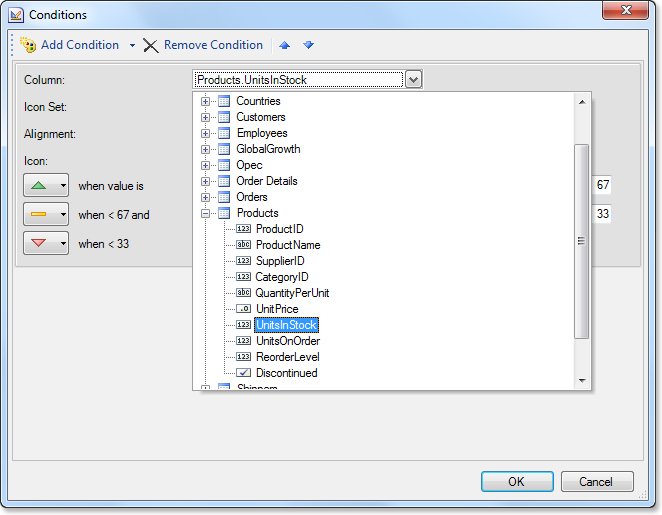The width and height of the screenshot is (662, 515).
Task: Choose the CategoryID column
Action: 282,277
